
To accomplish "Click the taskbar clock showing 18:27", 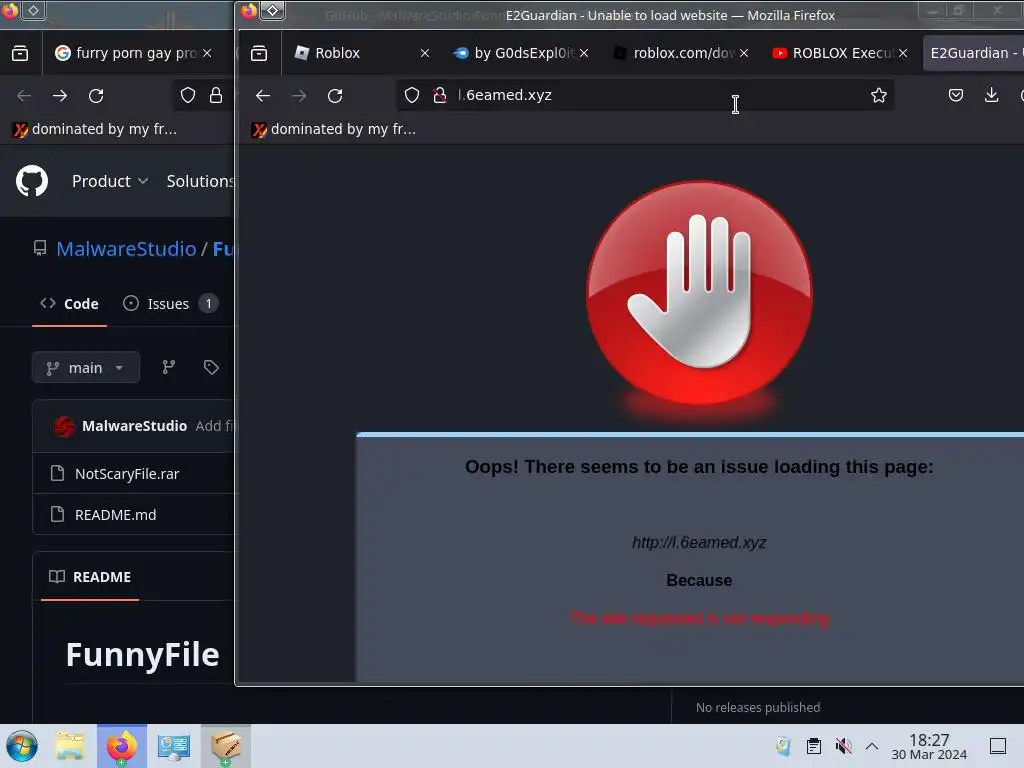I will (929, 746).
